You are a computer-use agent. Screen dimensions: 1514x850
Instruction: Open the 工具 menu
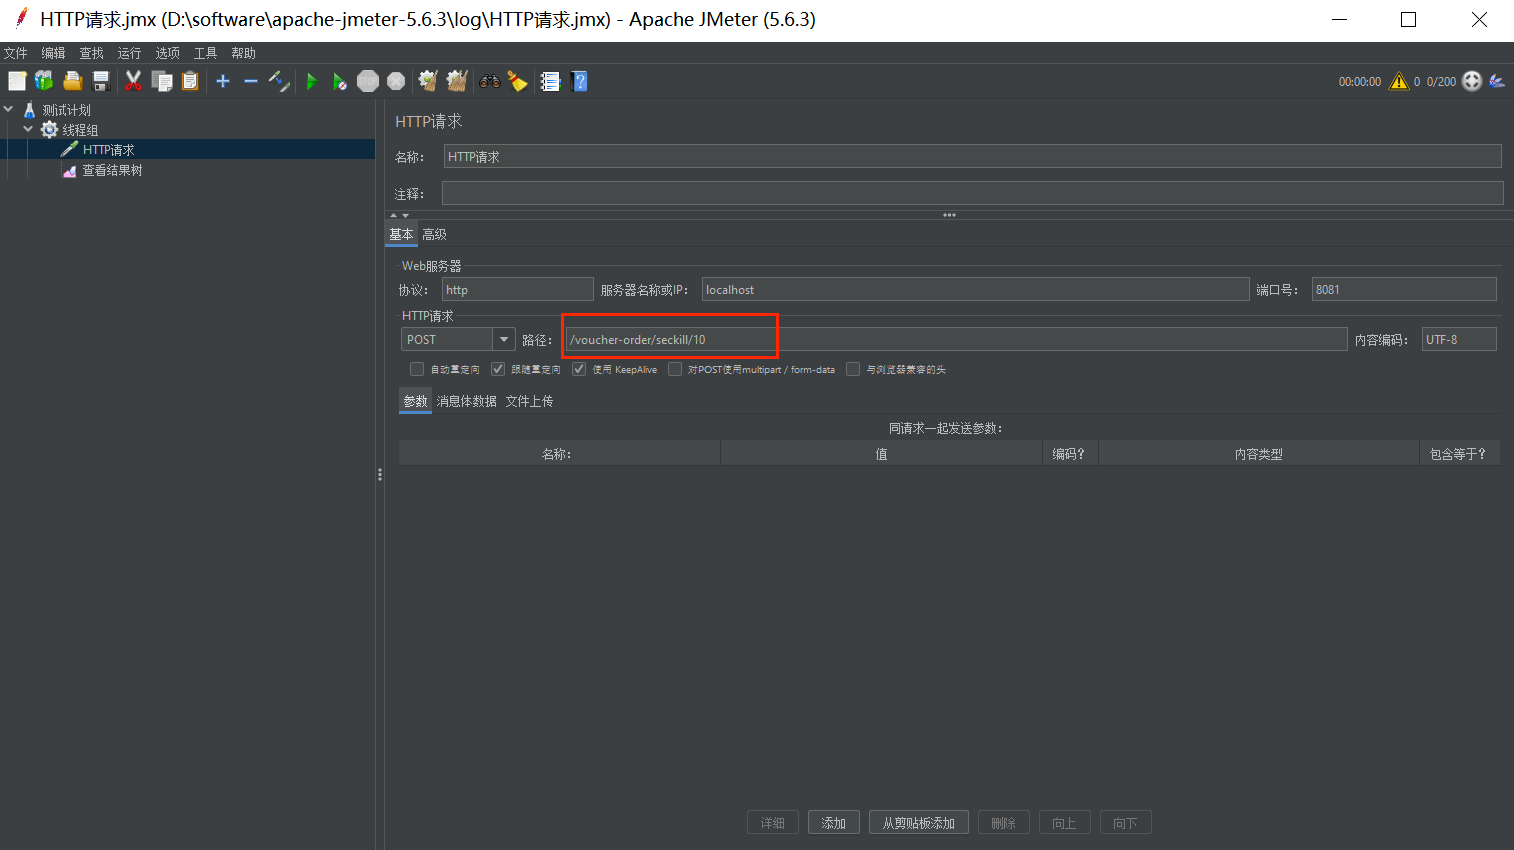coord(205,53)
